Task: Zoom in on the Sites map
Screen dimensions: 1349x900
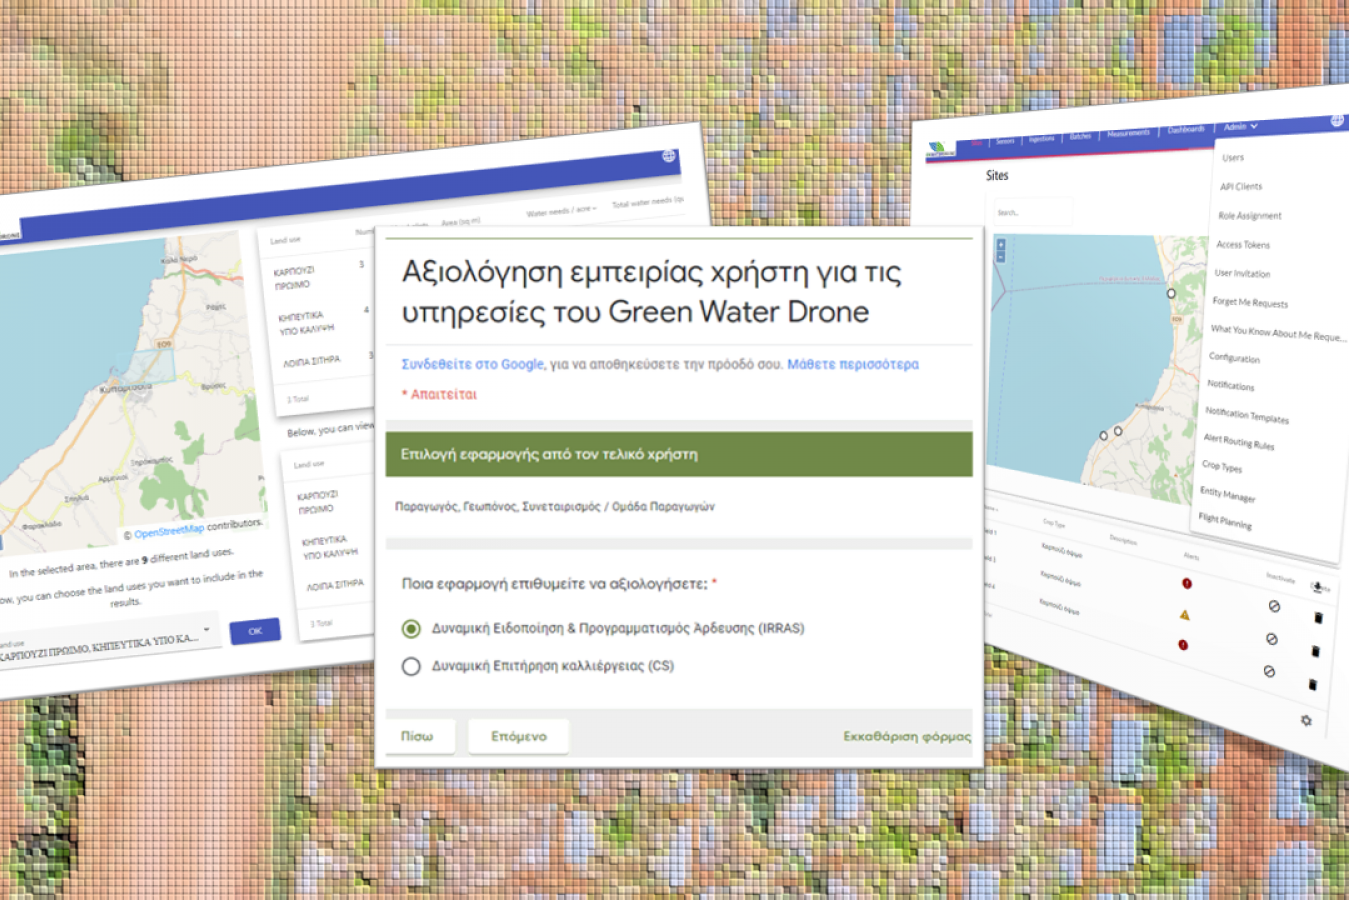Action: [x=1001, y=245]
